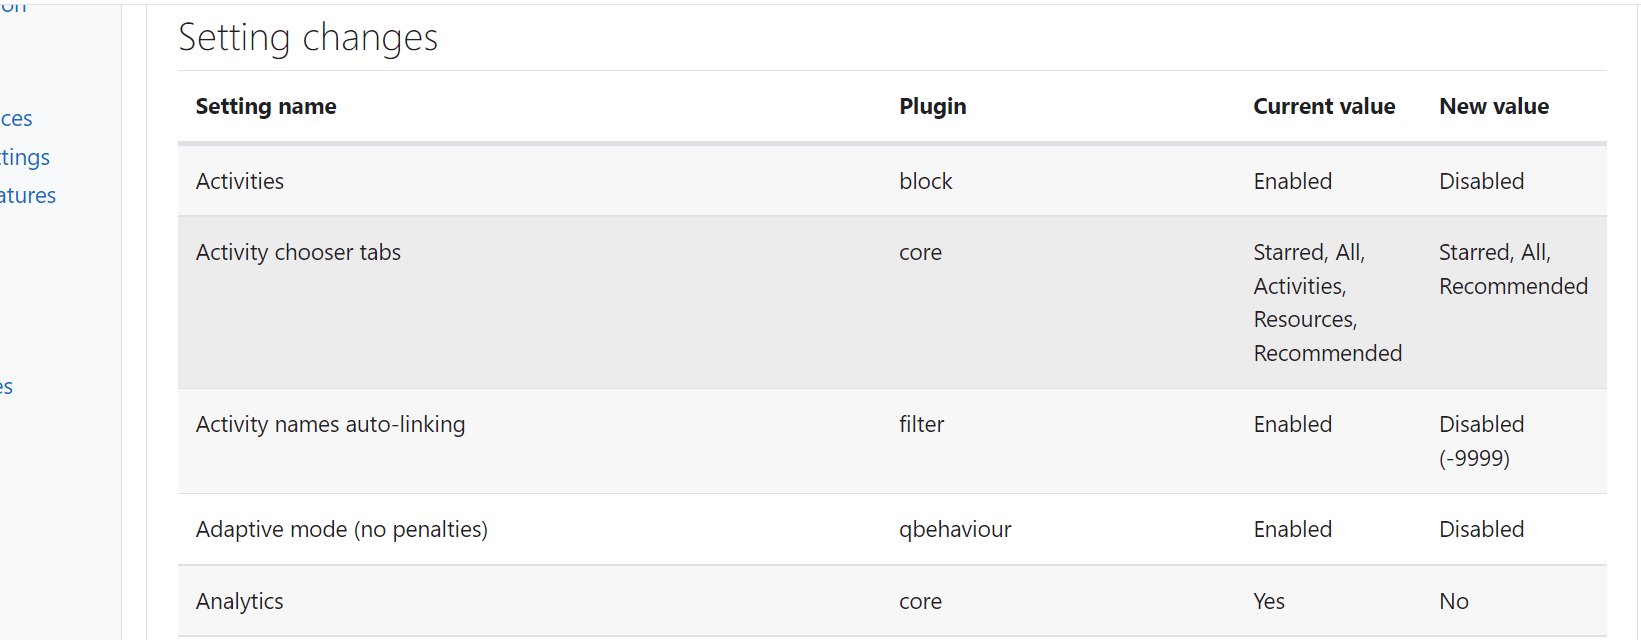Click the Disabled (-9999) new value cell
Viewport: 1641px width, 640px height.
(x=1481, y=441)
